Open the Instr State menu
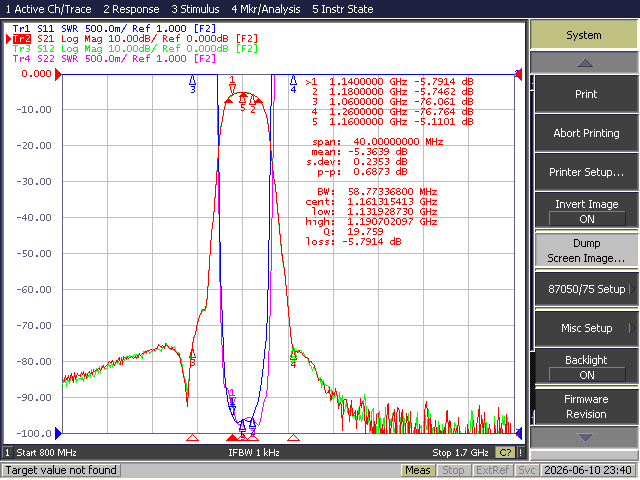This screenshot has width=640, height=480. coord(342,9)
